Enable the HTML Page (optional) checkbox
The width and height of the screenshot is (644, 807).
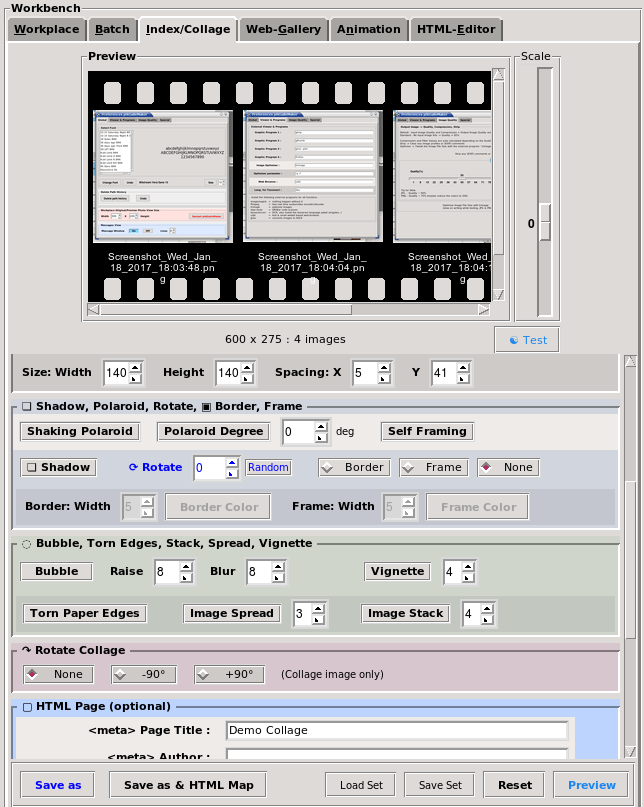(x=28, y=707)
